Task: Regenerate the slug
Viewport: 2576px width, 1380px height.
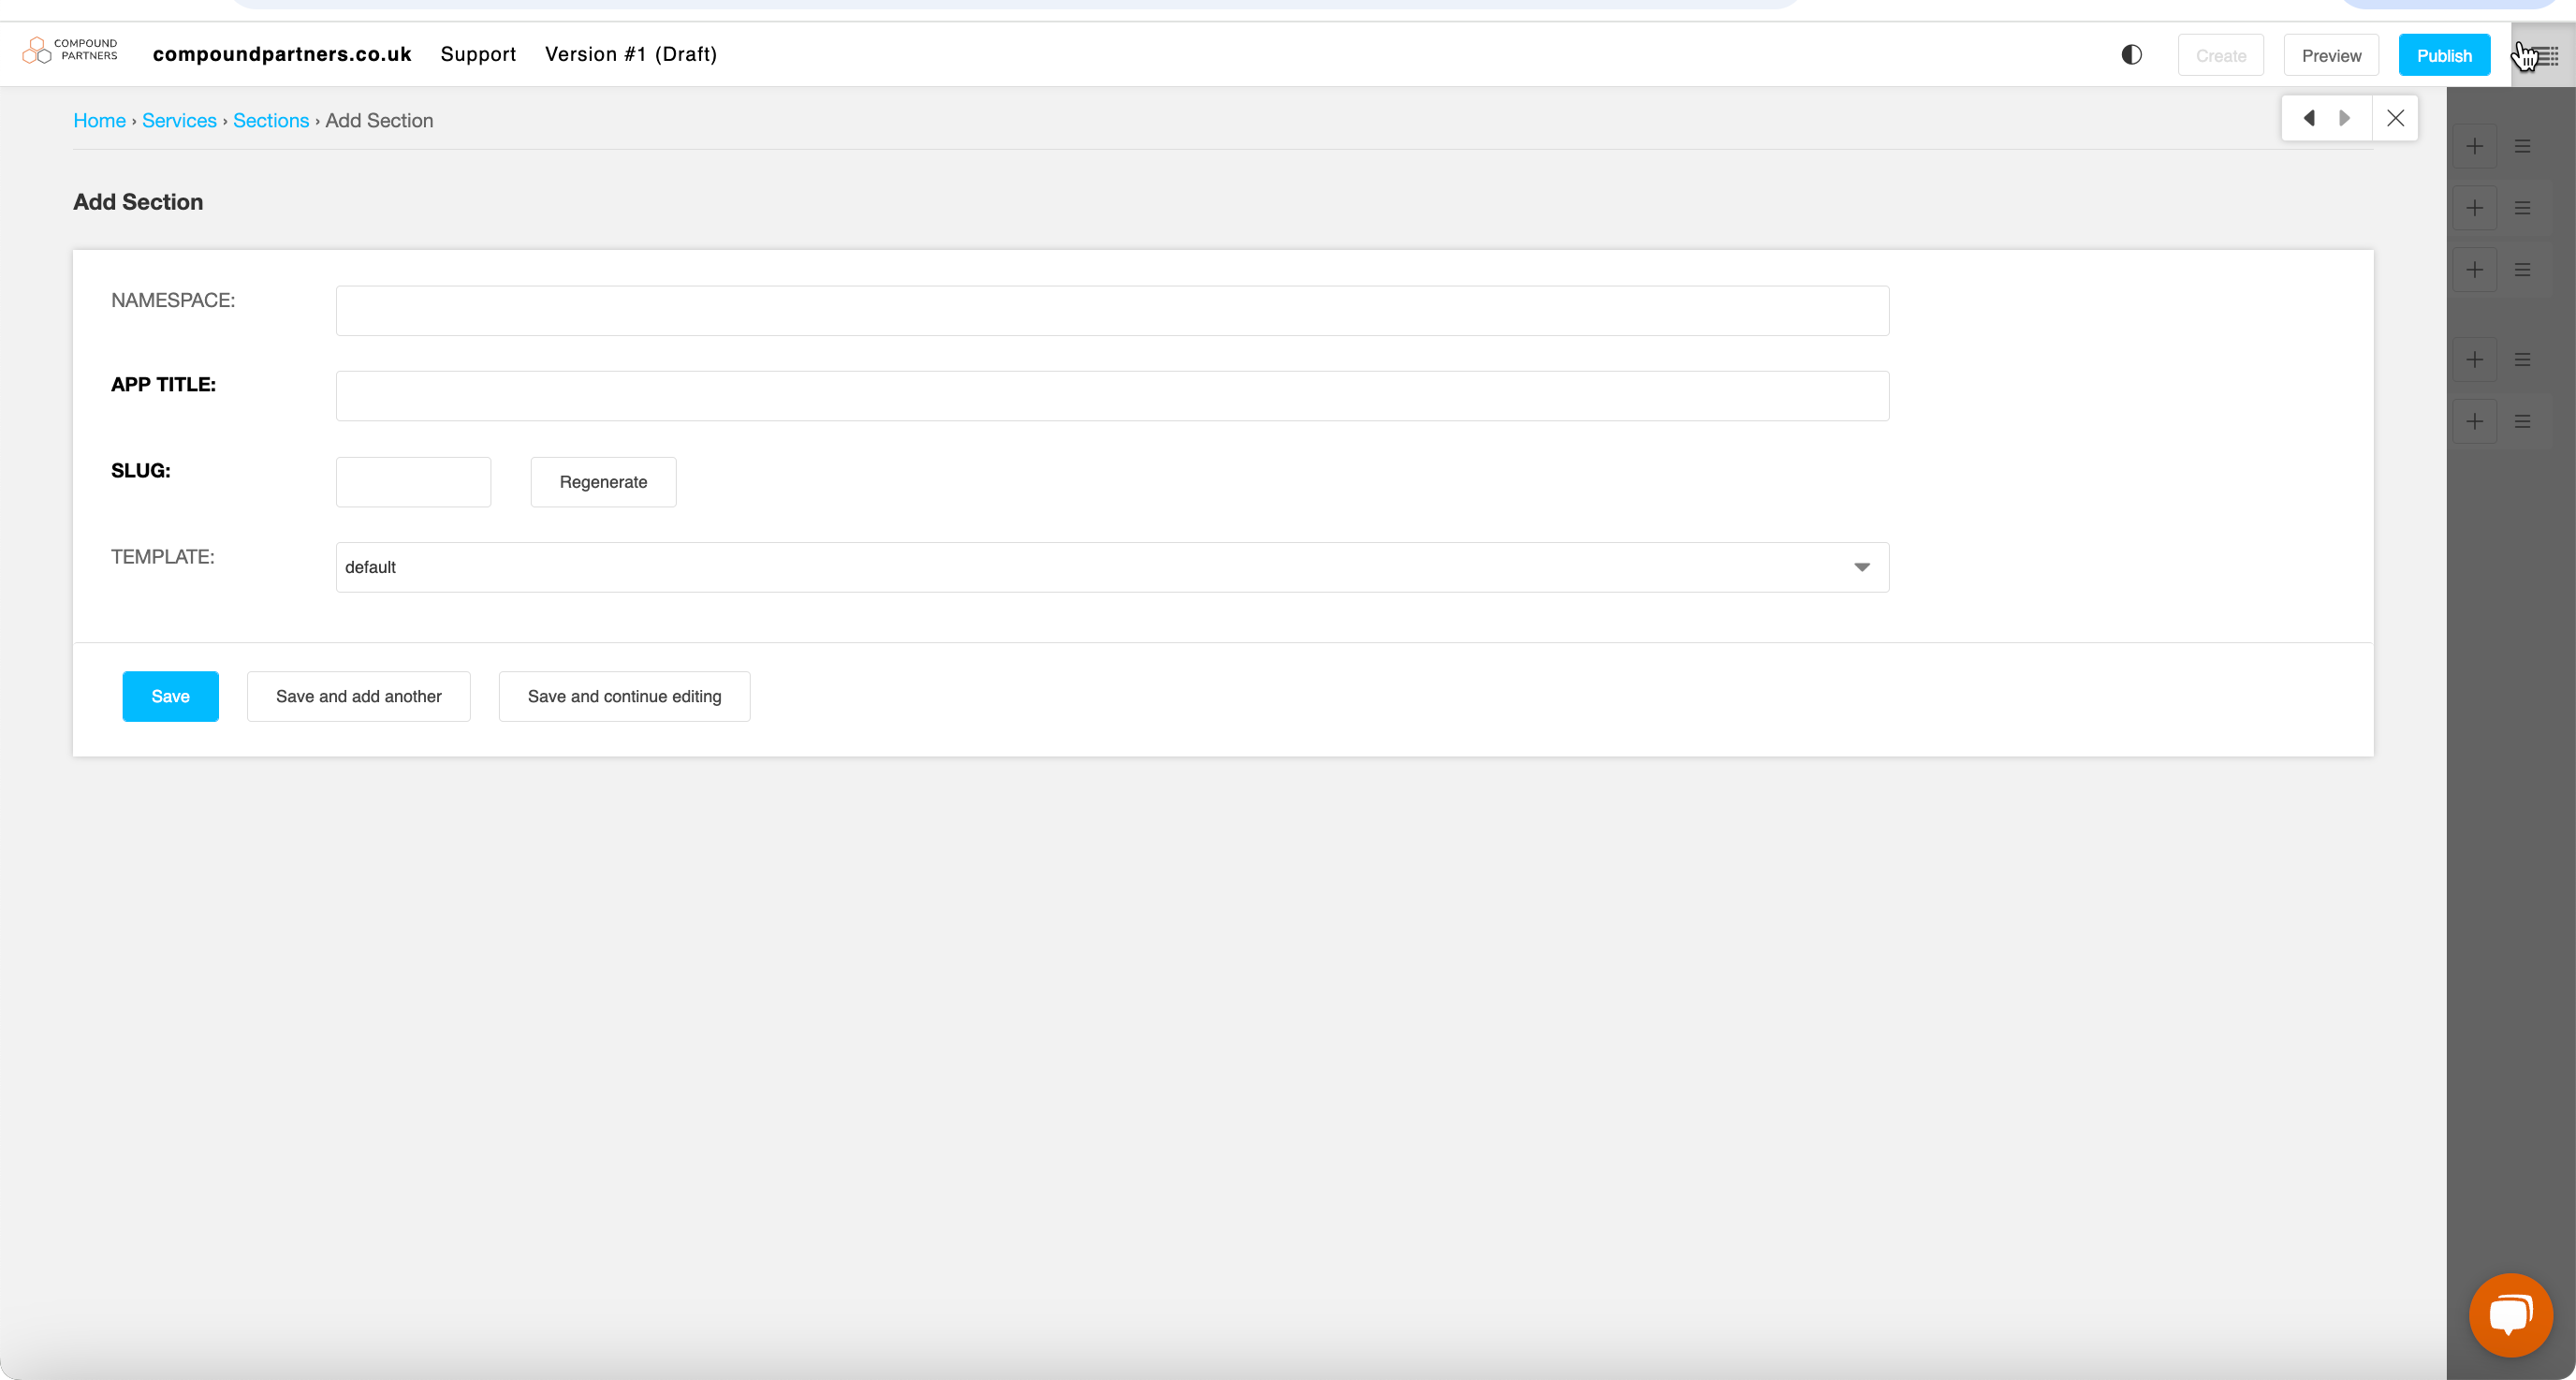Action: tap(603, 482)
